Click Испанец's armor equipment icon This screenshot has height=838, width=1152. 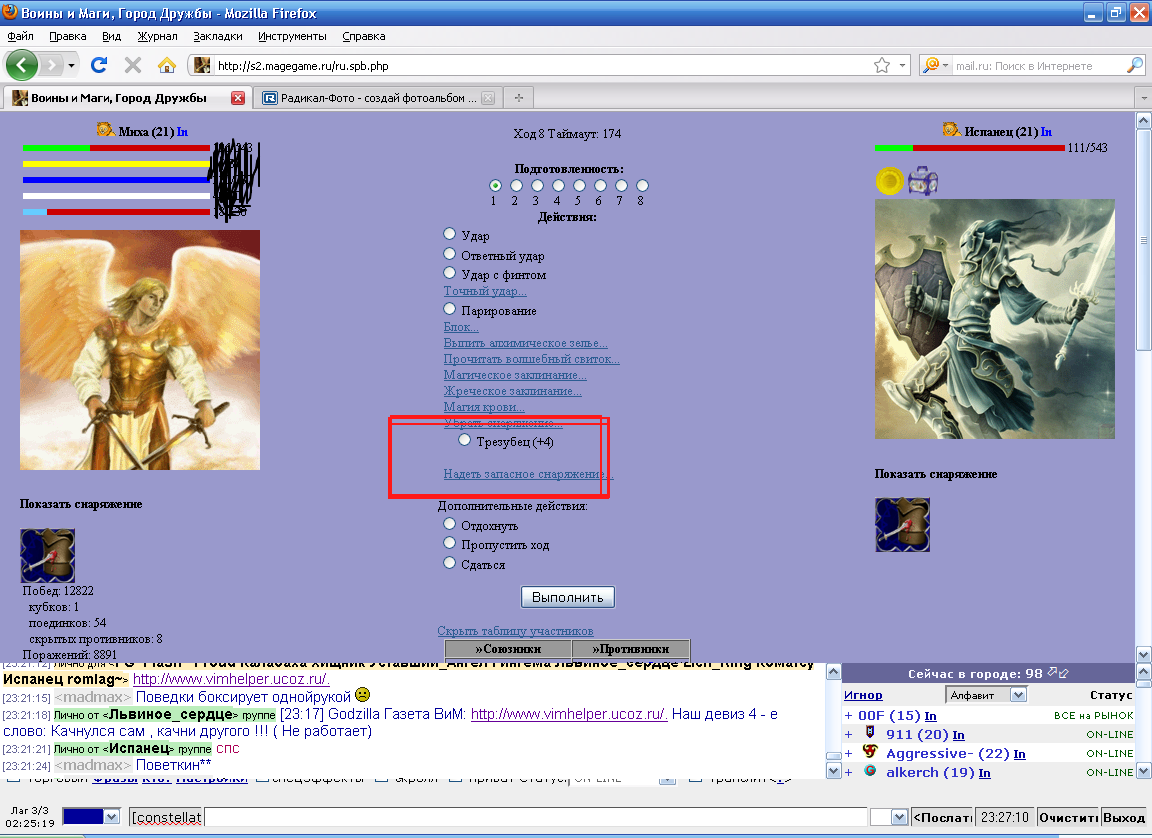(x=902, y=524)
